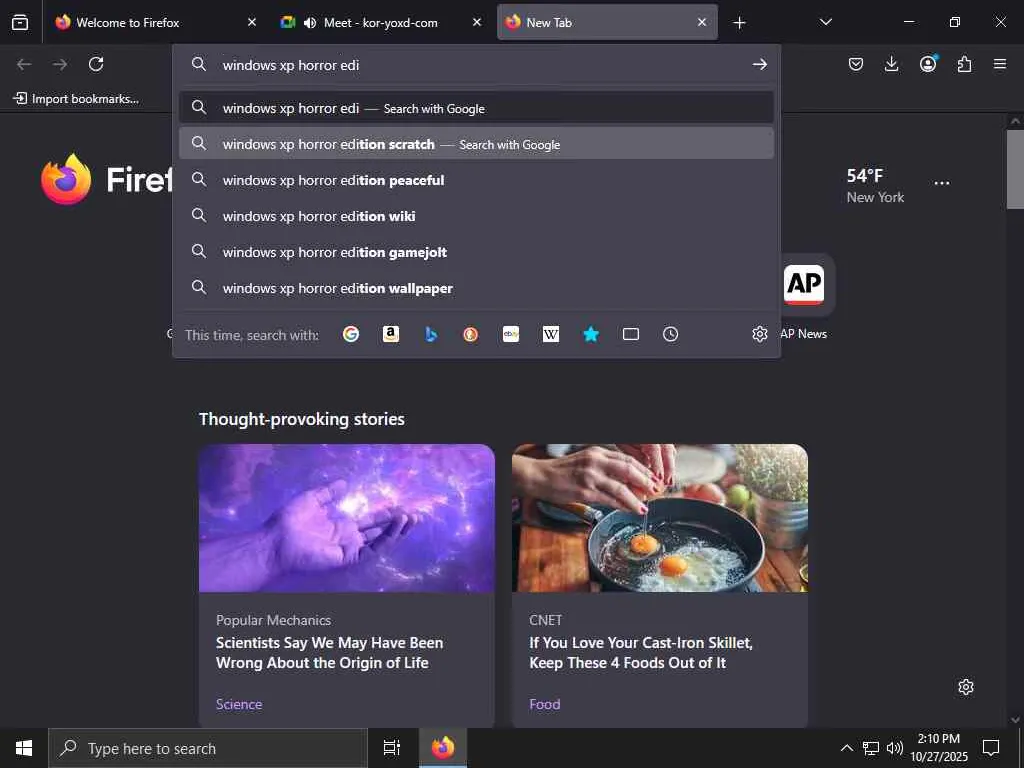
Task: Close the New Tab tab
Action: (702, 22)
